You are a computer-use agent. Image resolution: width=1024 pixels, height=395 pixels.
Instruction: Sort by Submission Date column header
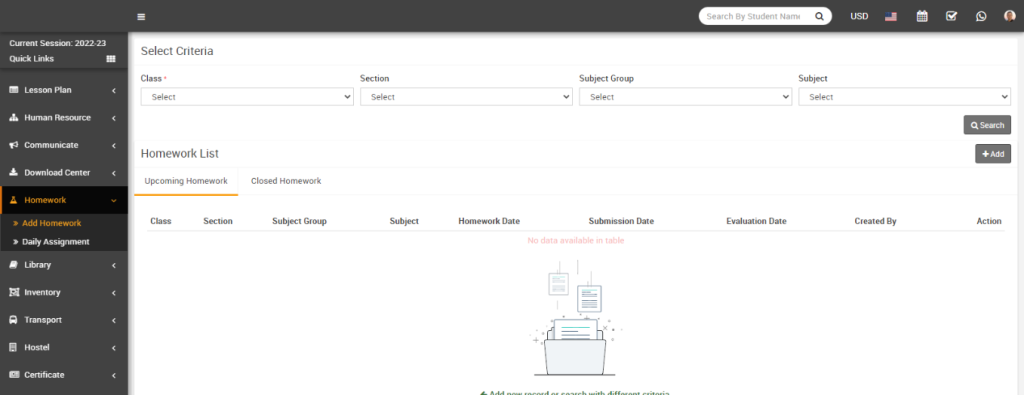pos(621,221)
